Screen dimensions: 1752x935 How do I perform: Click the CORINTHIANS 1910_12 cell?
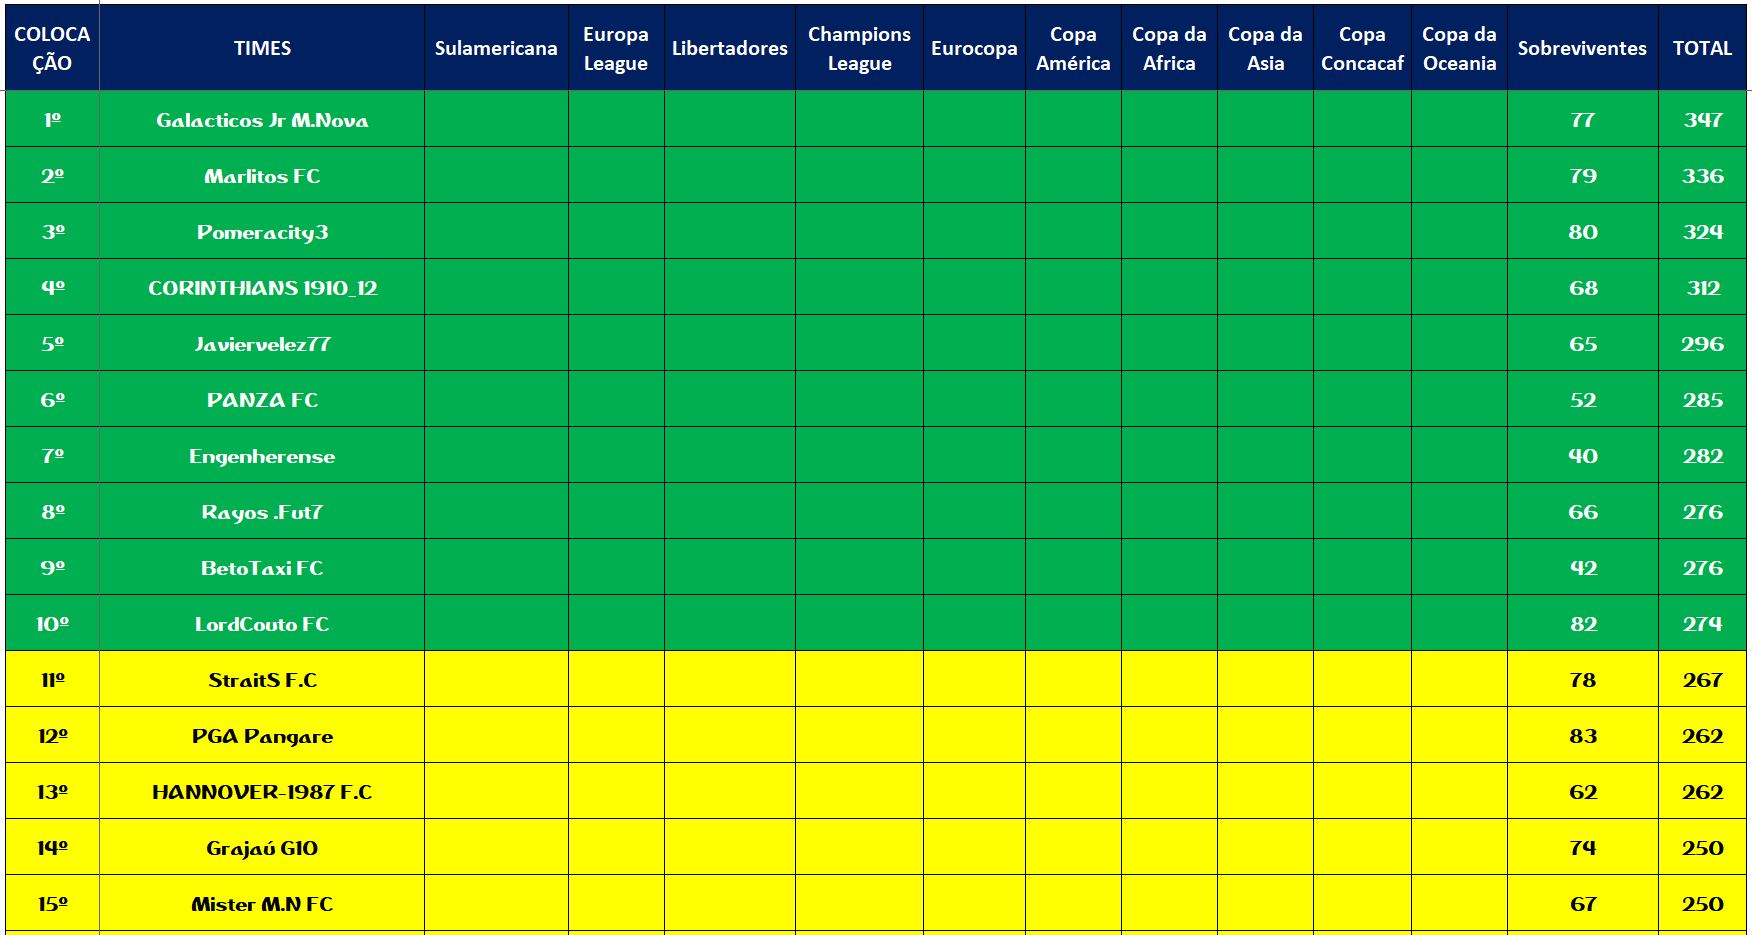(262, 288)
